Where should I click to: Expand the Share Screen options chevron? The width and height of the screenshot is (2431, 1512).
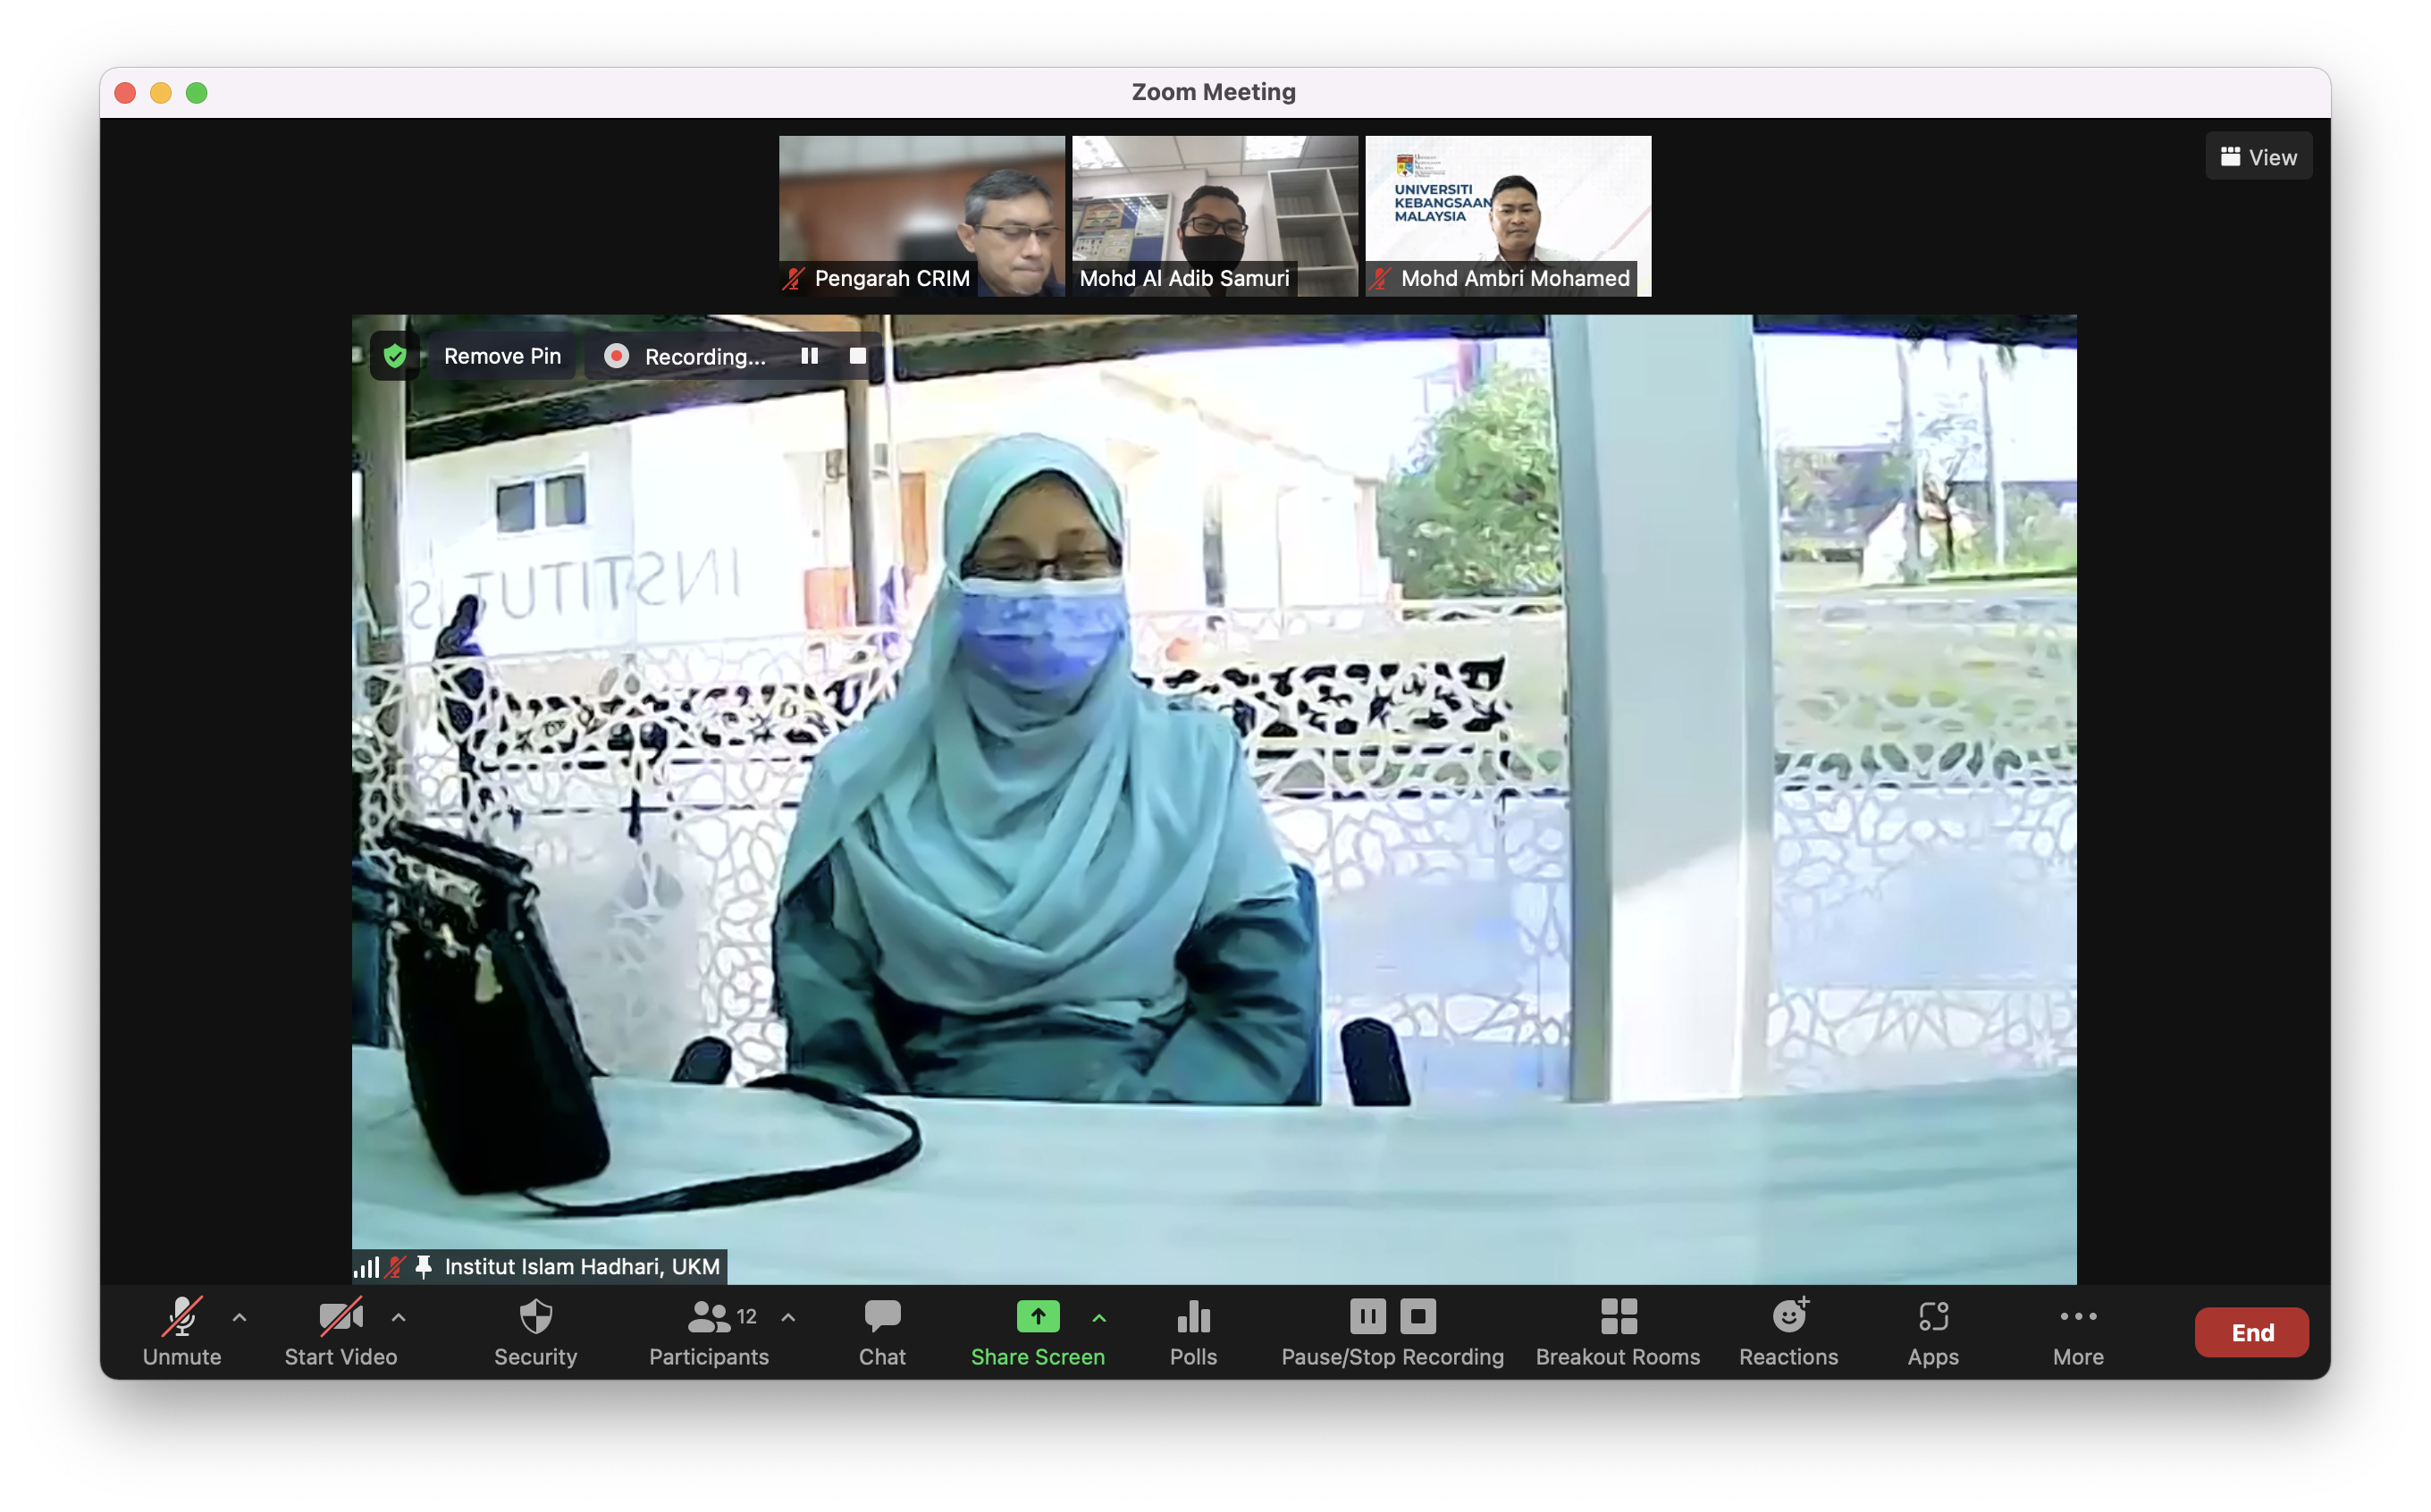coord(1098,1318)
